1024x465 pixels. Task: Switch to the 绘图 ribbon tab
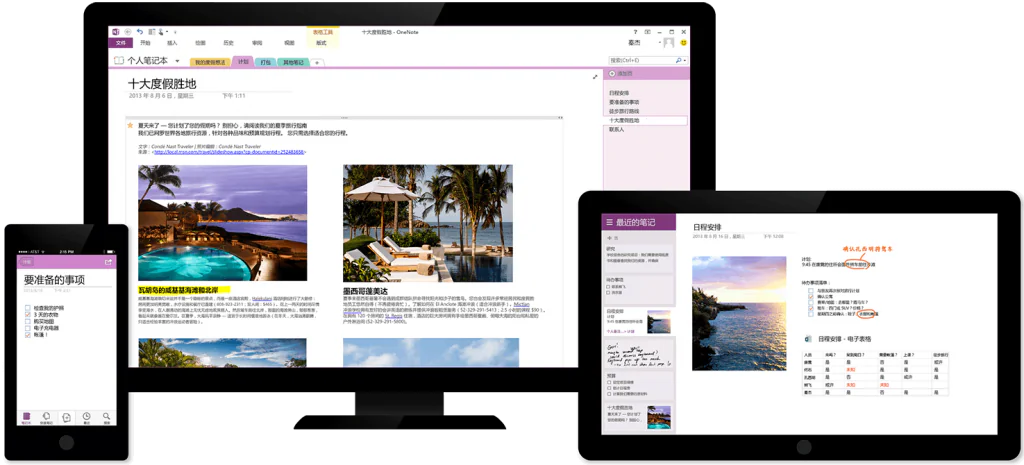coord(200,43)
